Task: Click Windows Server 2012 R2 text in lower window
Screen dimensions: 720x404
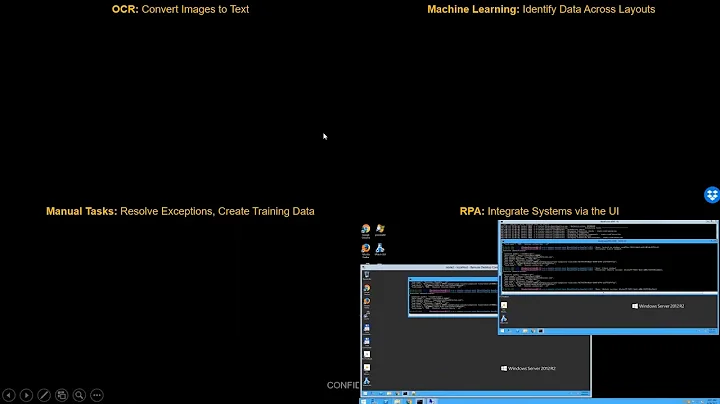Action: (528, 368)
